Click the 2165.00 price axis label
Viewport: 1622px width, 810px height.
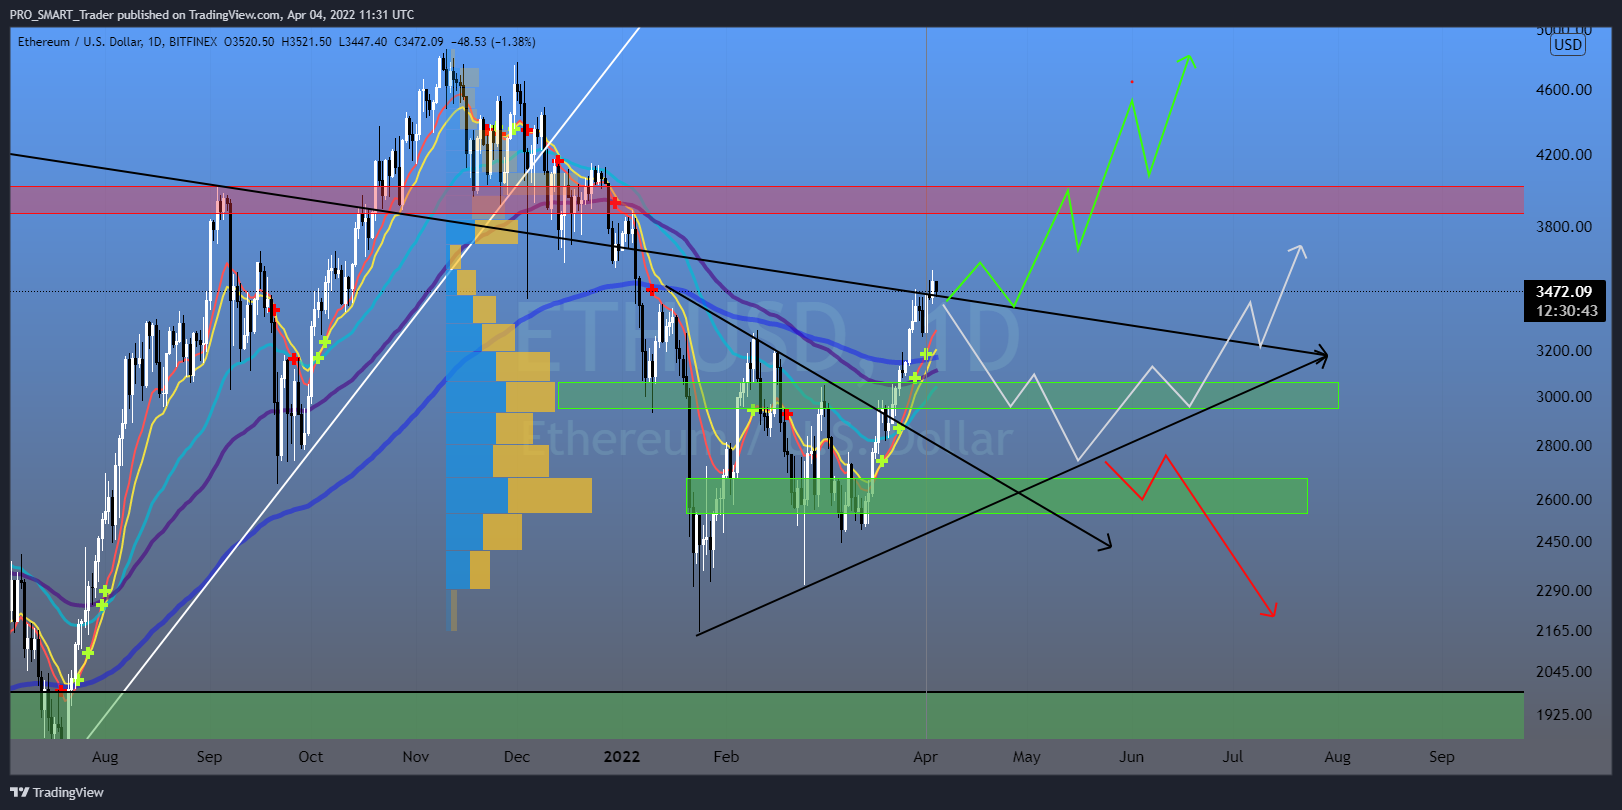1564,631
